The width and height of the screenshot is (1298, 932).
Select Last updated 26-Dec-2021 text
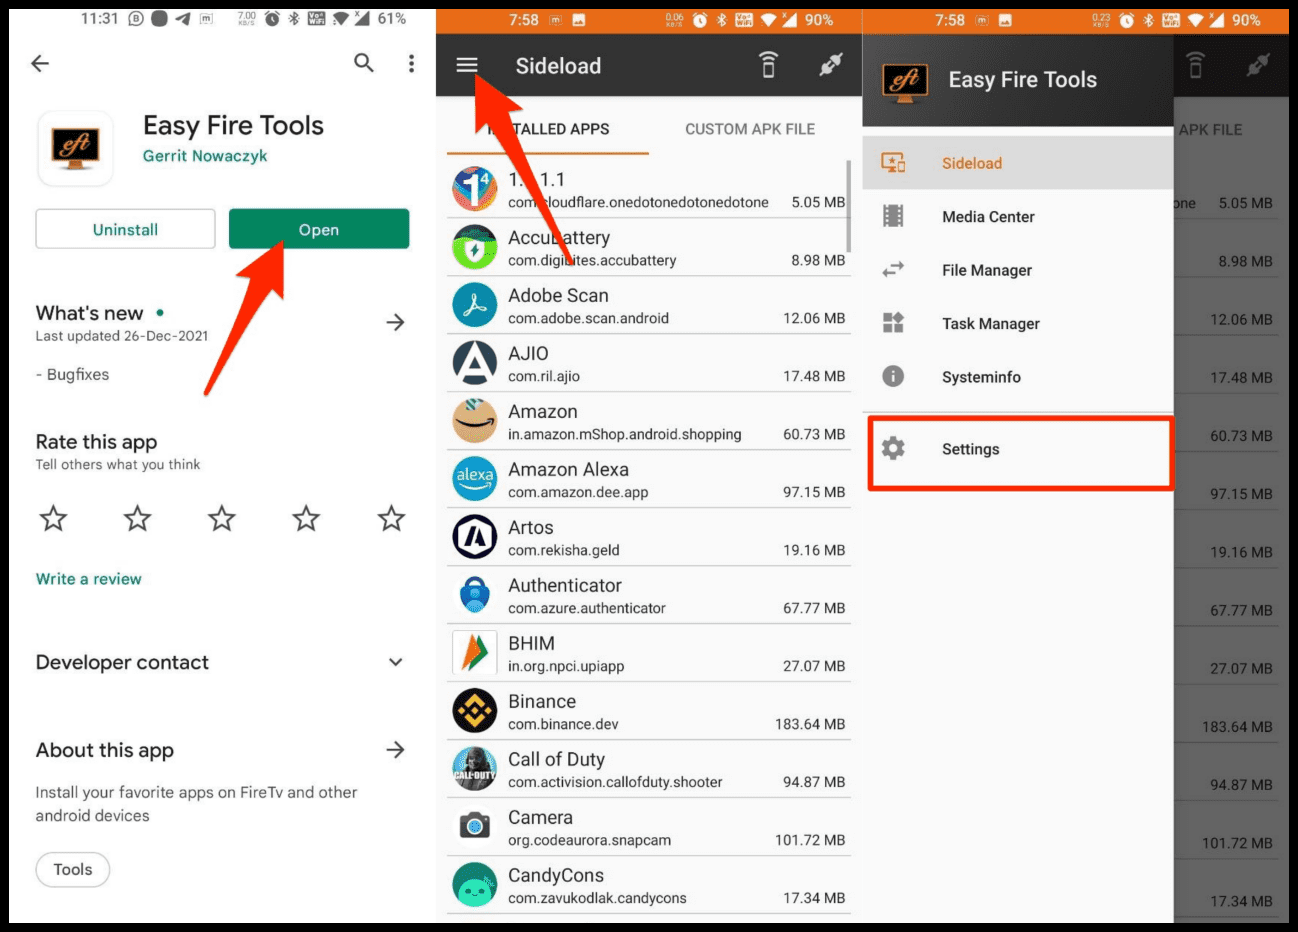(122, 336)
